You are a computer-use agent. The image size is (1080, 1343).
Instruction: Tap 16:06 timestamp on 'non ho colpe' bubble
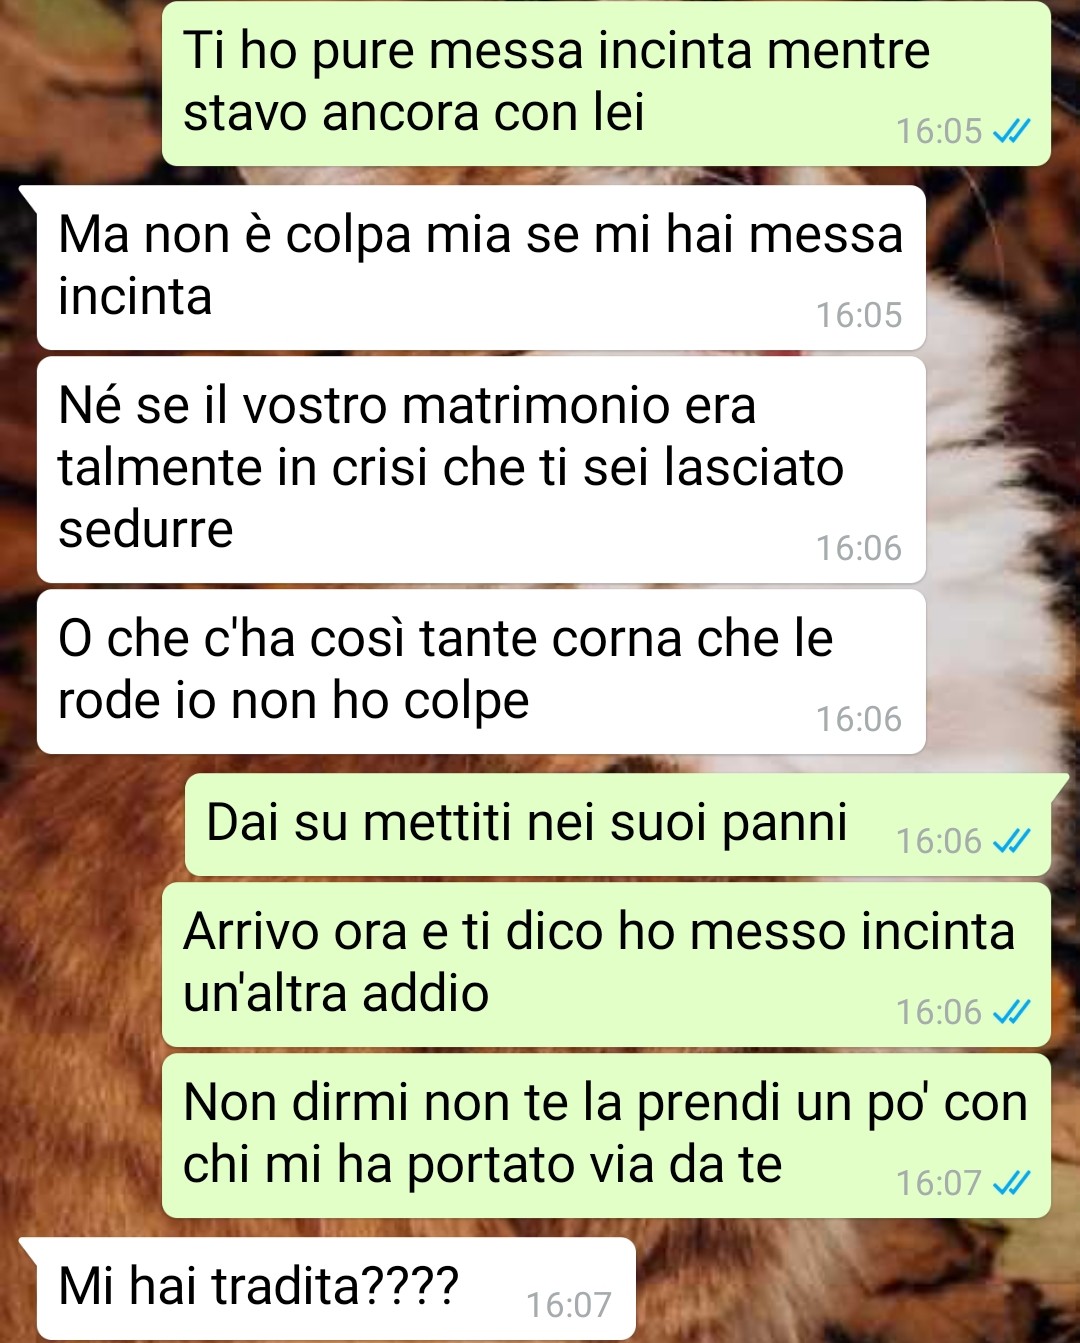859,719
